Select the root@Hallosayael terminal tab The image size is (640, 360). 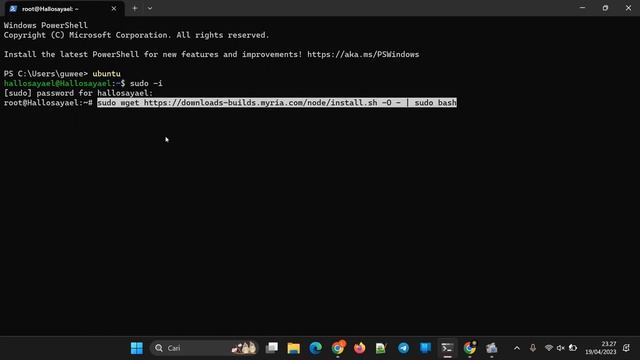click(x=63, y=9)
